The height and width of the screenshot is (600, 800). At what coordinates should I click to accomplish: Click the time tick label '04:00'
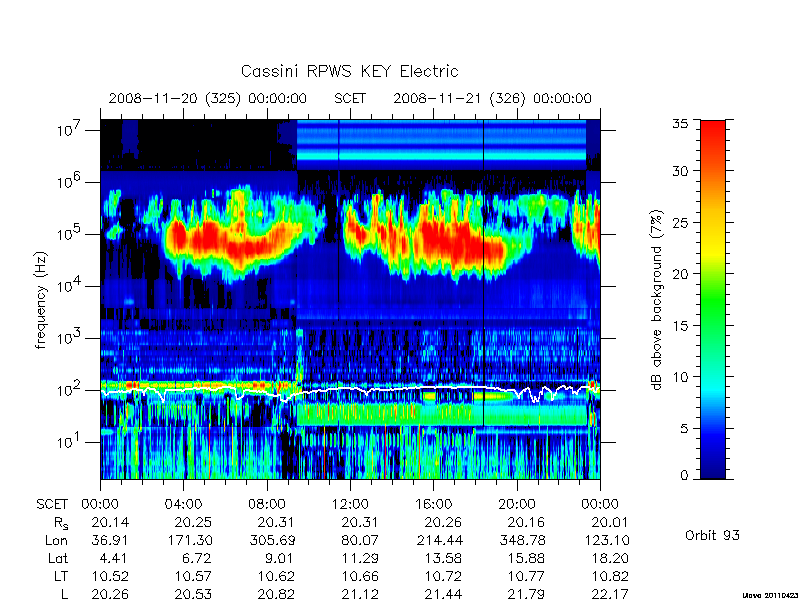pos(183,504)
